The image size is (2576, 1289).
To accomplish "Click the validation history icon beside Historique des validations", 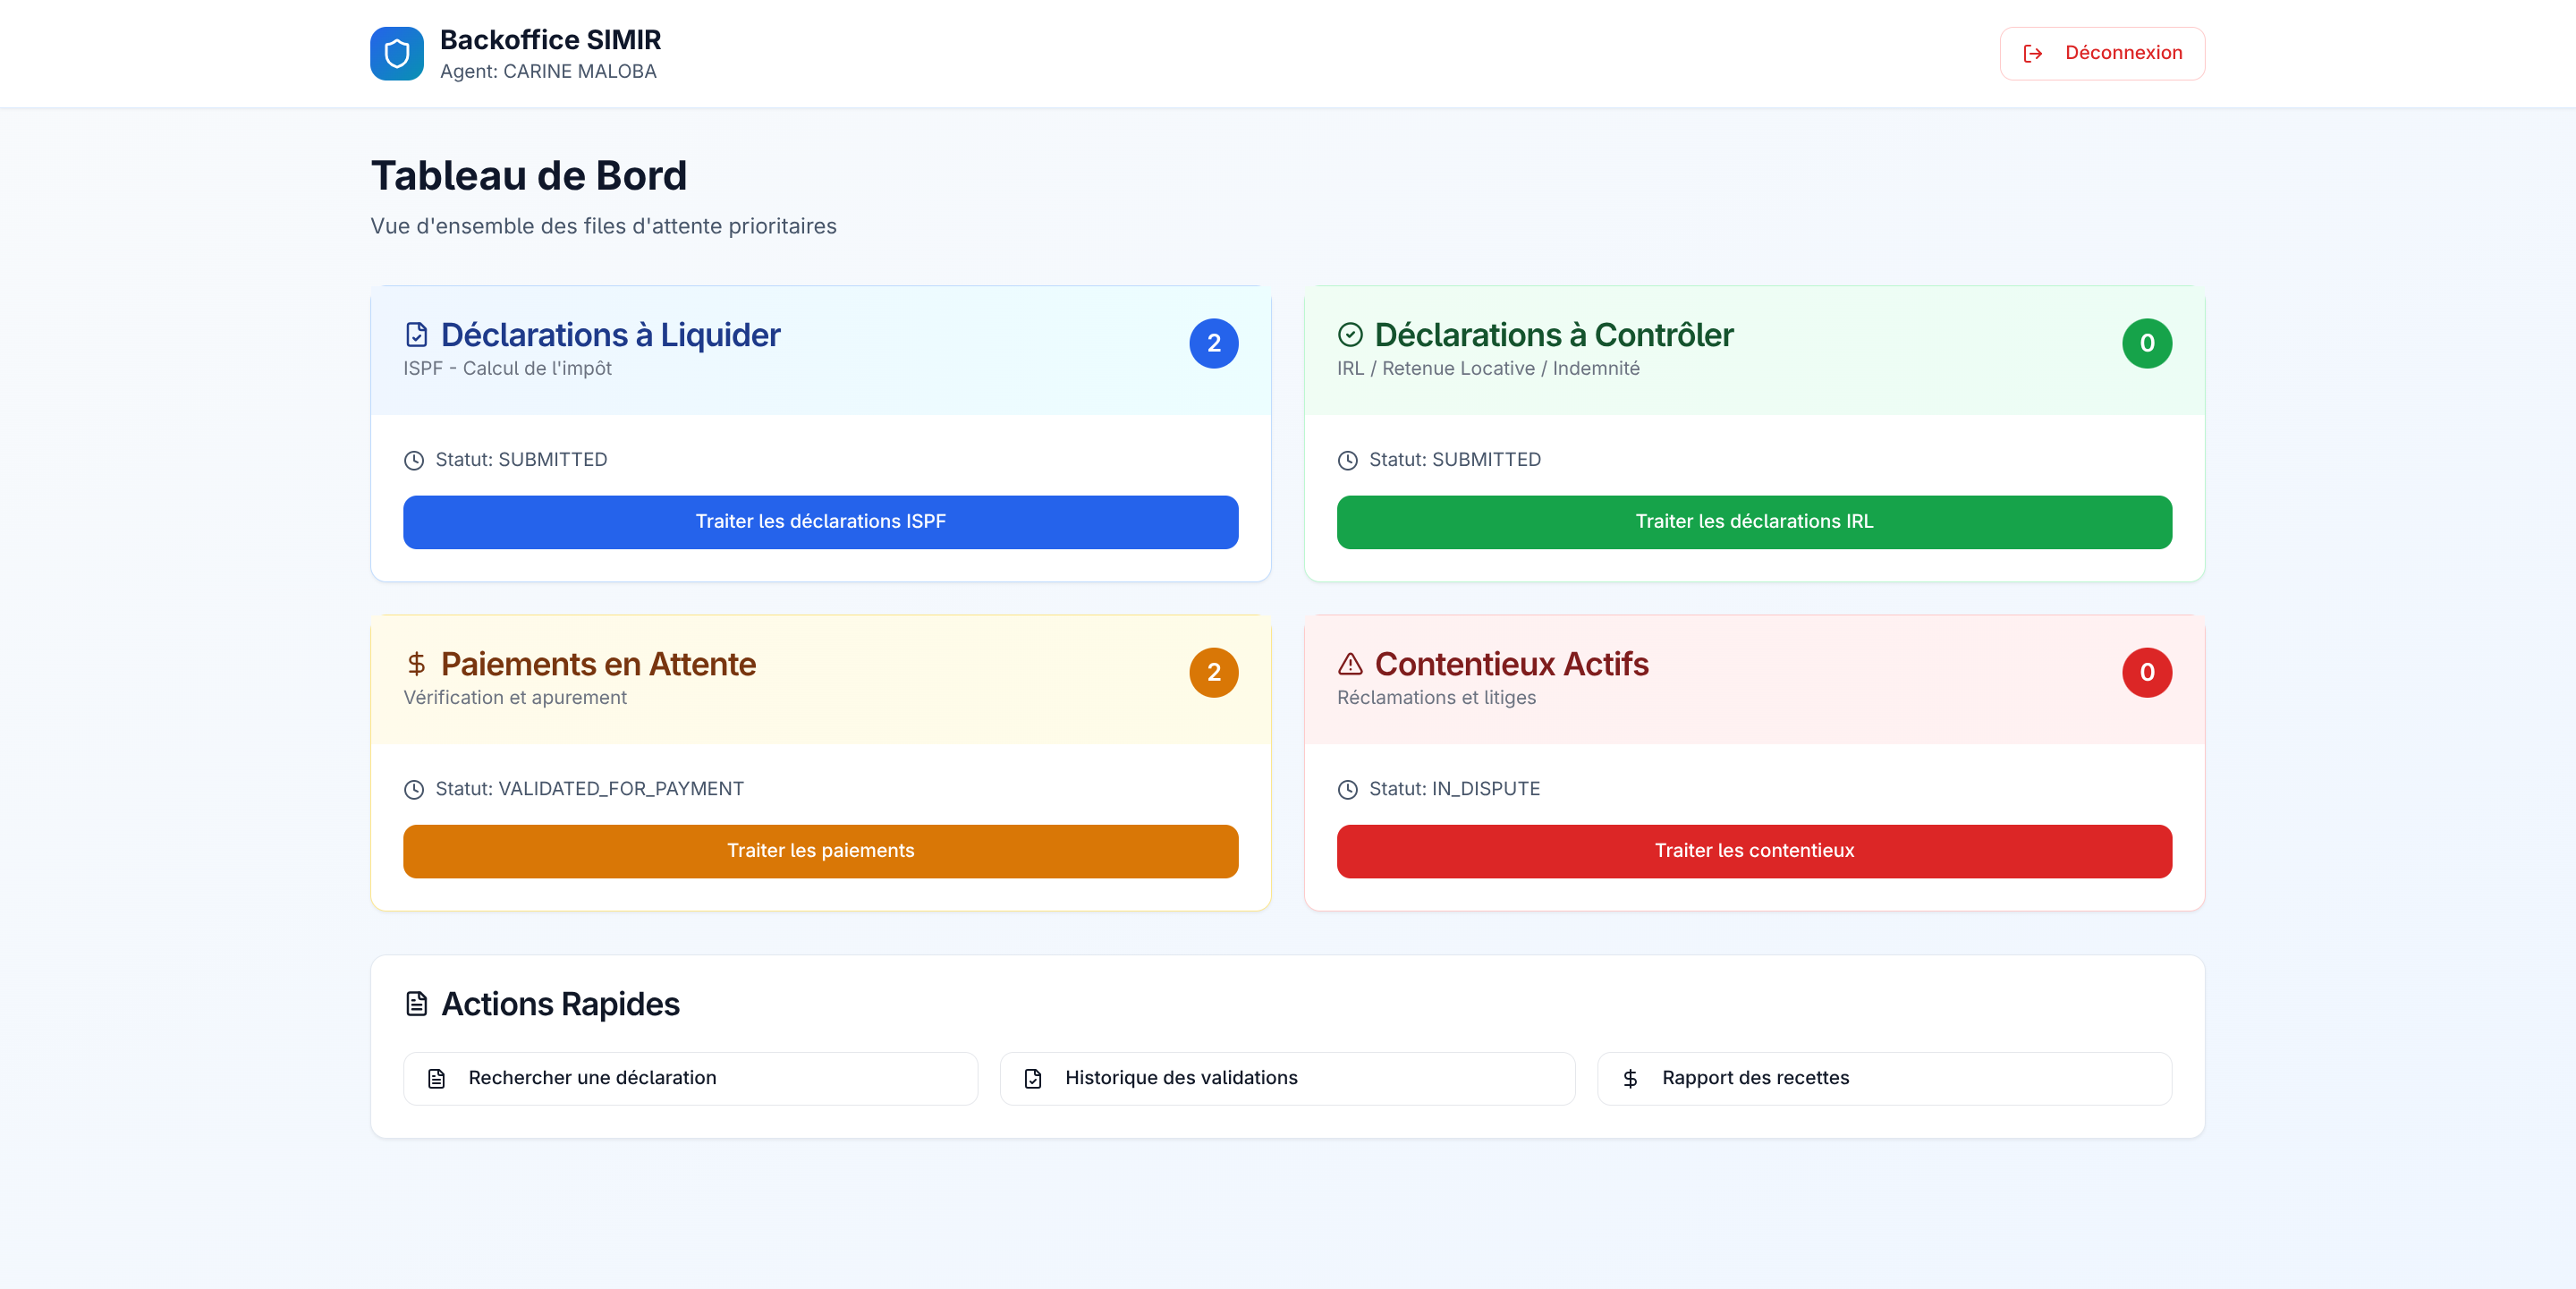I will click(1033, 1078).
